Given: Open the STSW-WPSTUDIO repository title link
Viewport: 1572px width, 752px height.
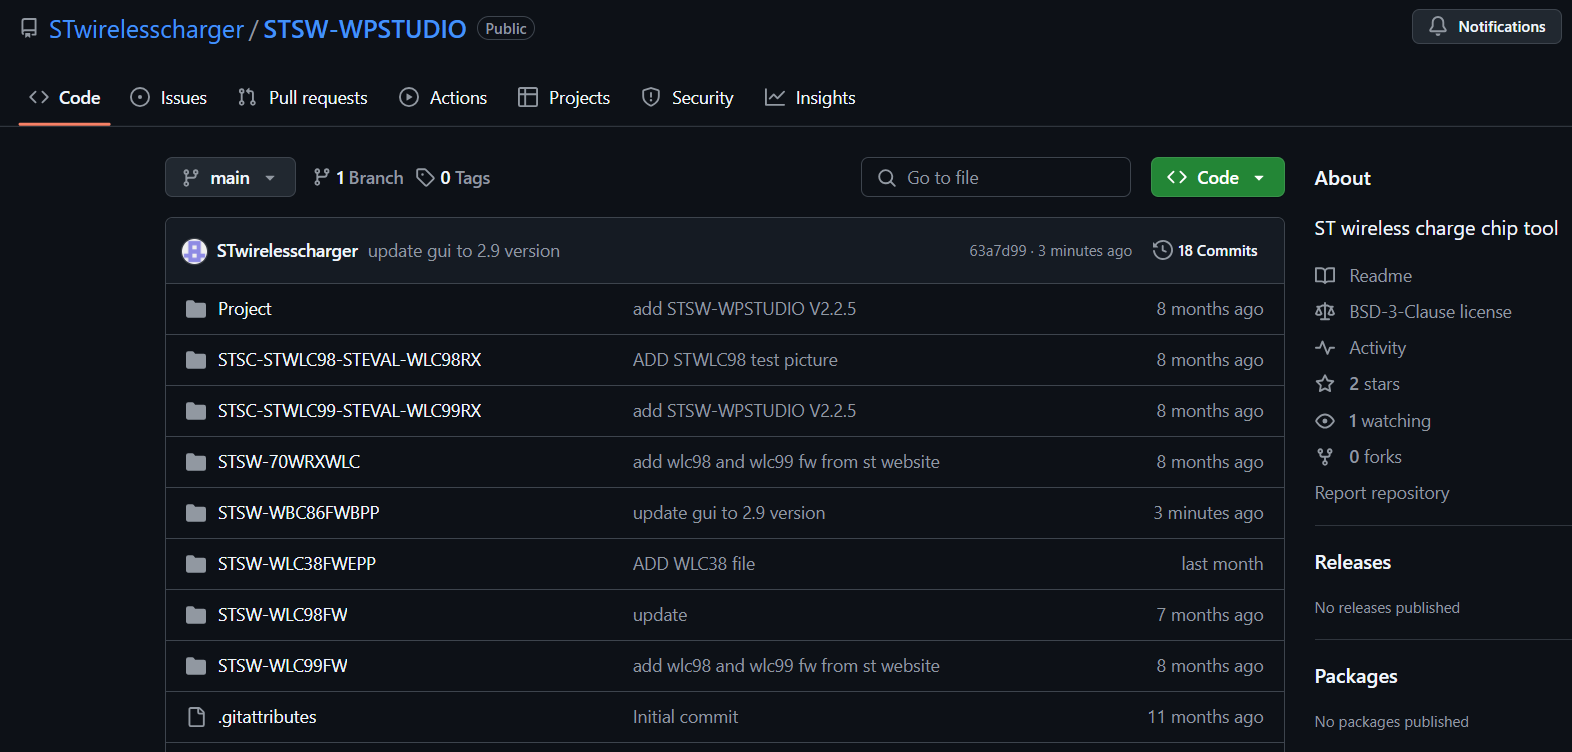Looking at the screenshot, I should [x=365, y=30].
